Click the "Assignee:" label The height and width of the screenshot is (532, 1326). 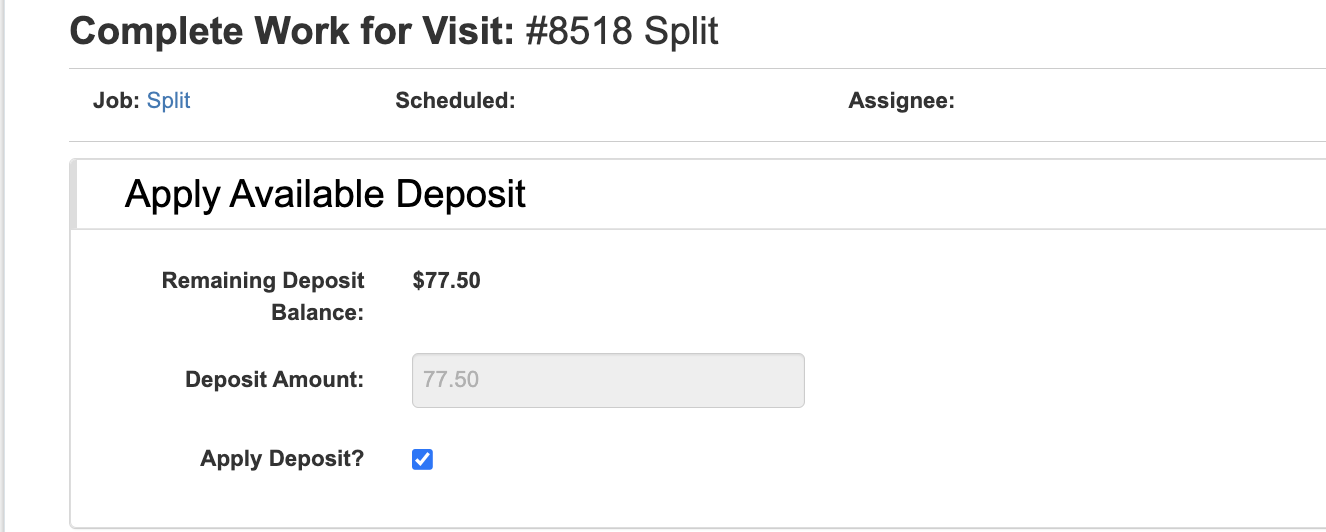[x=901, y=101]
